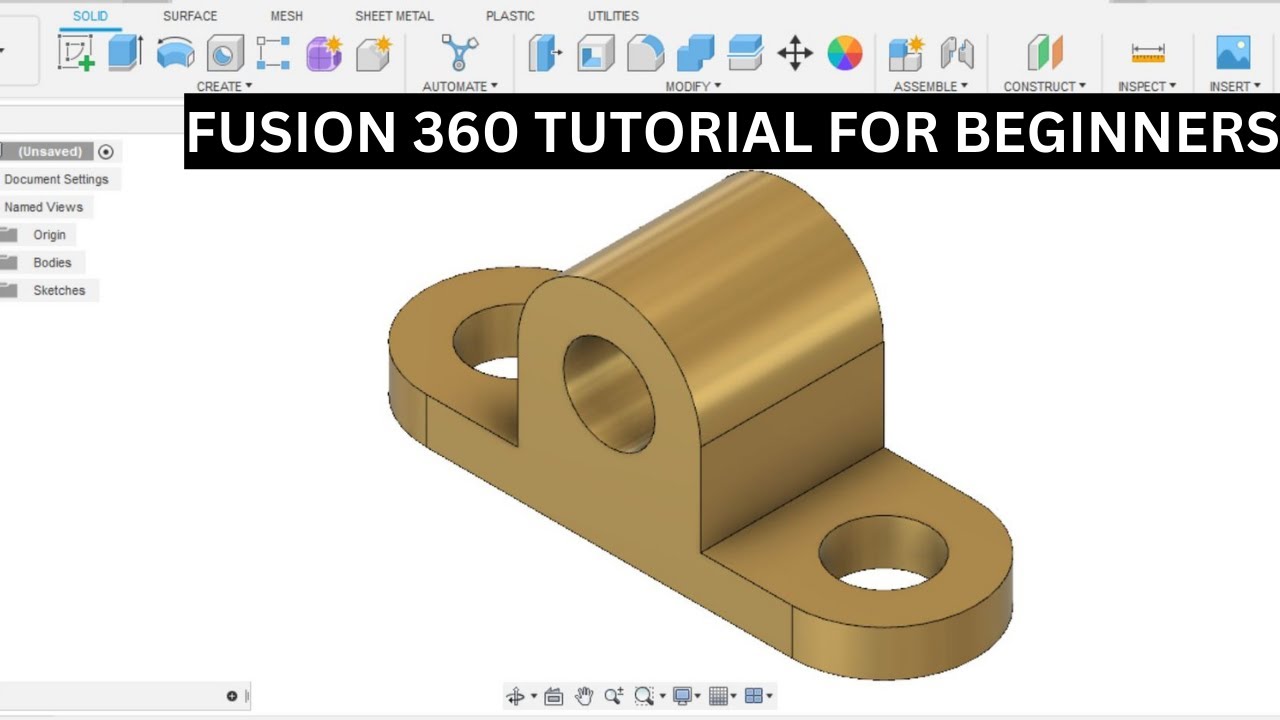
Task: Select Document Settings in the browser
Action: click(x=56, y=180)
